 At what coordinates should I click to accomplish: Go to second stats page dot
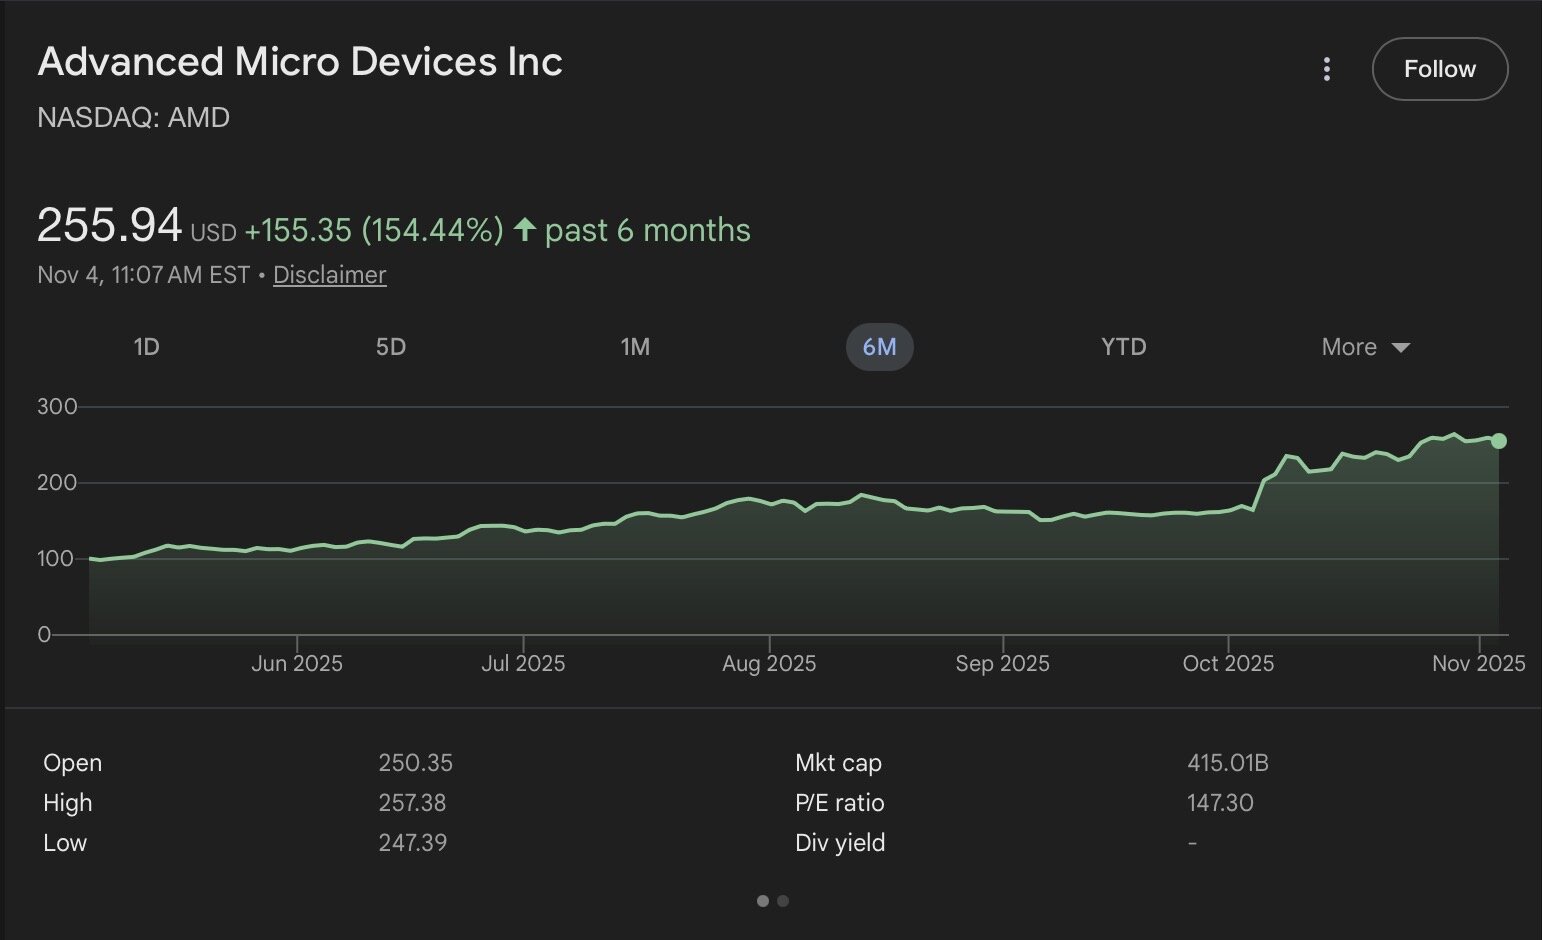tap(783, 901)
